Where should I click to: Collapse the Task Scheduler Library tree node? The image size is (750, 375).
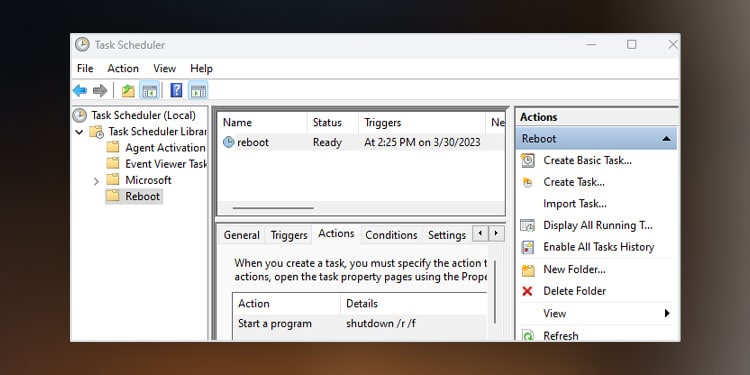coord(79,132)
